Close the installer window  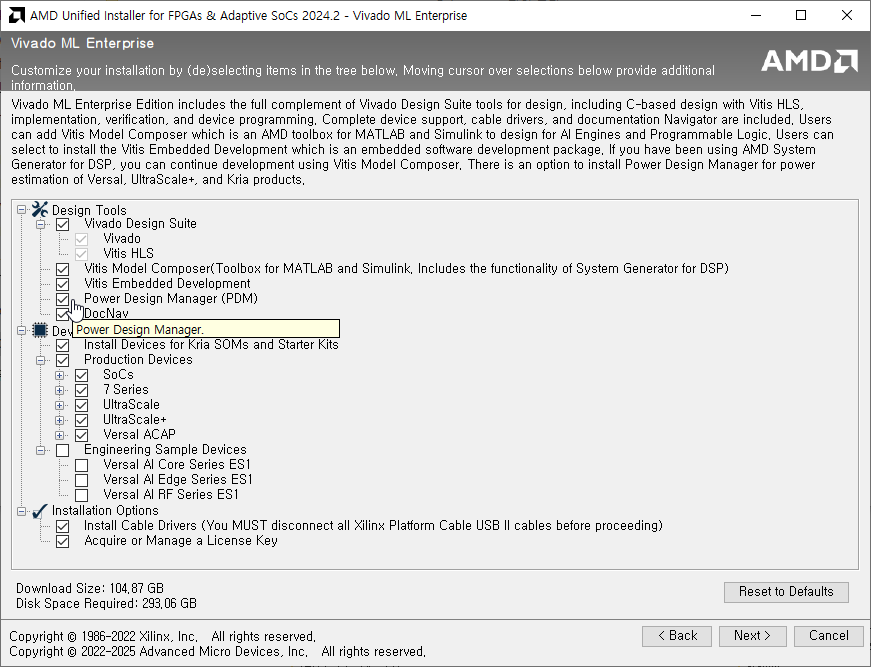click(x=847, y=16)
